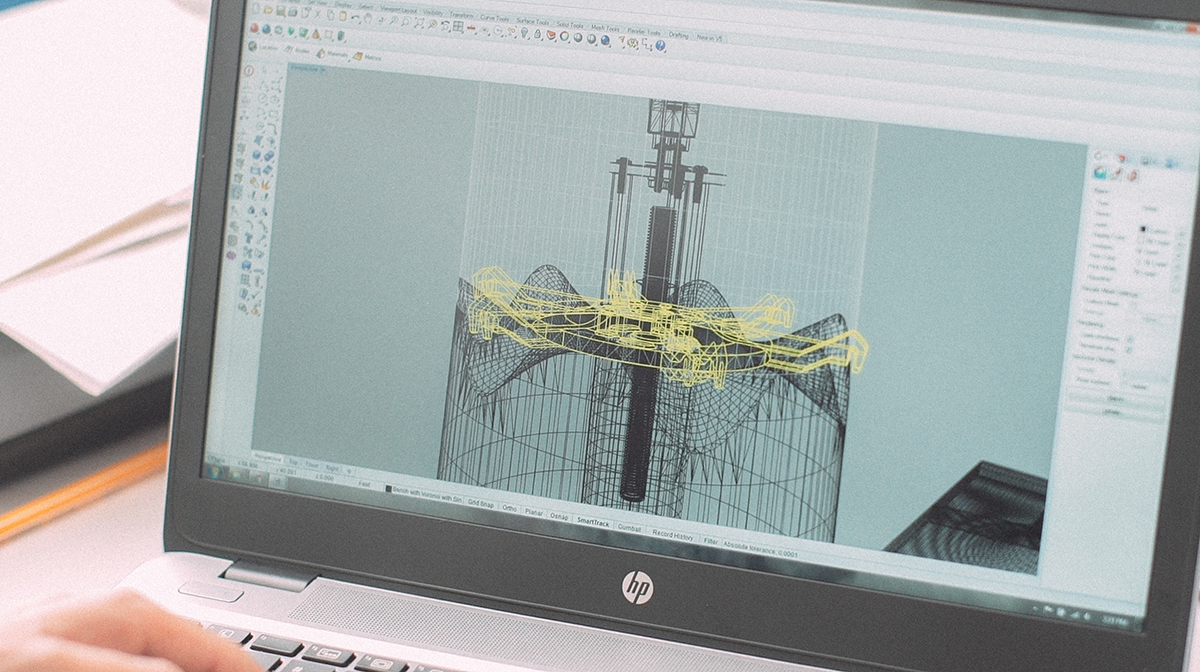Click the Object Properties color wheel icon
This screenshot has height=672, width=1200.
click(x=564, y=37)
